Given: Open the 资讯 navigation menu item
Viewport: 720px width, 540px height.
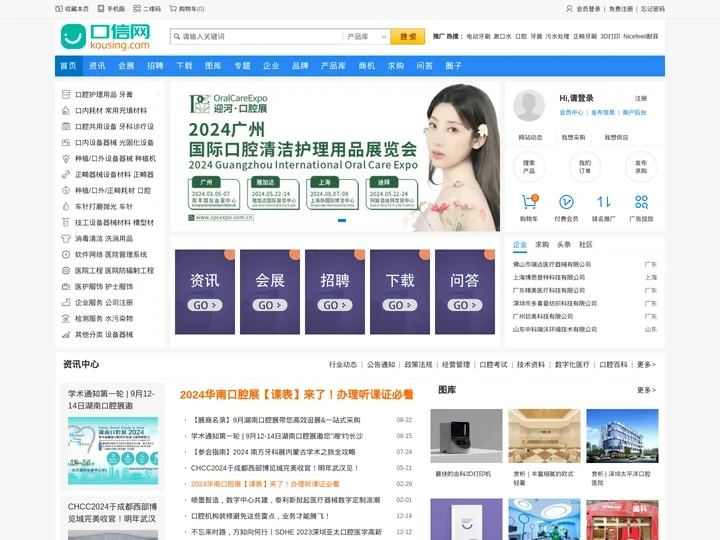Looking at the screenshot, I should pyautogui.click(x=97, y=66).
